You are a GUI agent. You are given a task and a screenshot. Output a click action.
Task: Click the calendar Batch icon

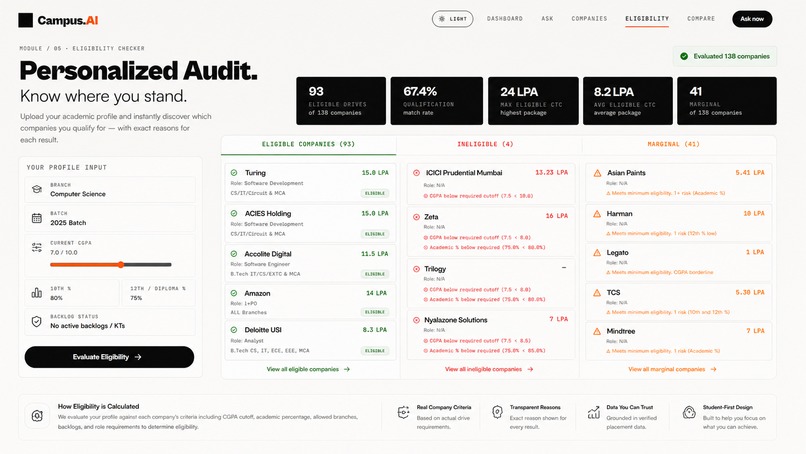pos(36,218)
